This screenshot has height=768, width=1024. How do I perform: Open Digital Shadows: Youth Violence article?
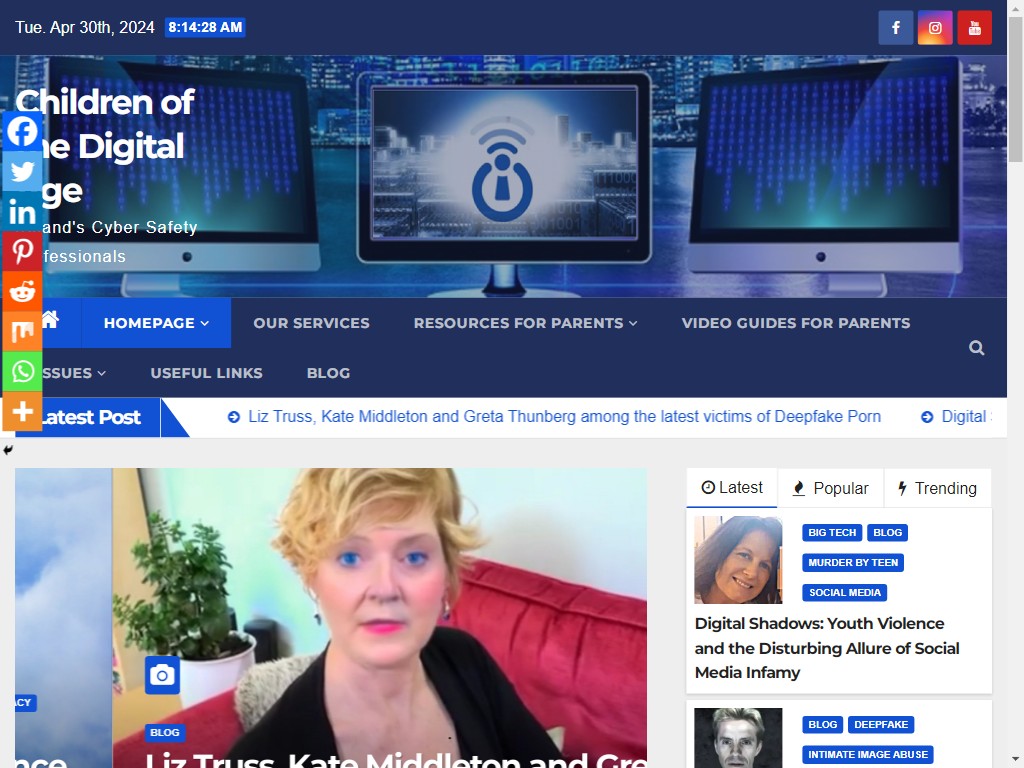pyautogui.click(x=827, y=648)
